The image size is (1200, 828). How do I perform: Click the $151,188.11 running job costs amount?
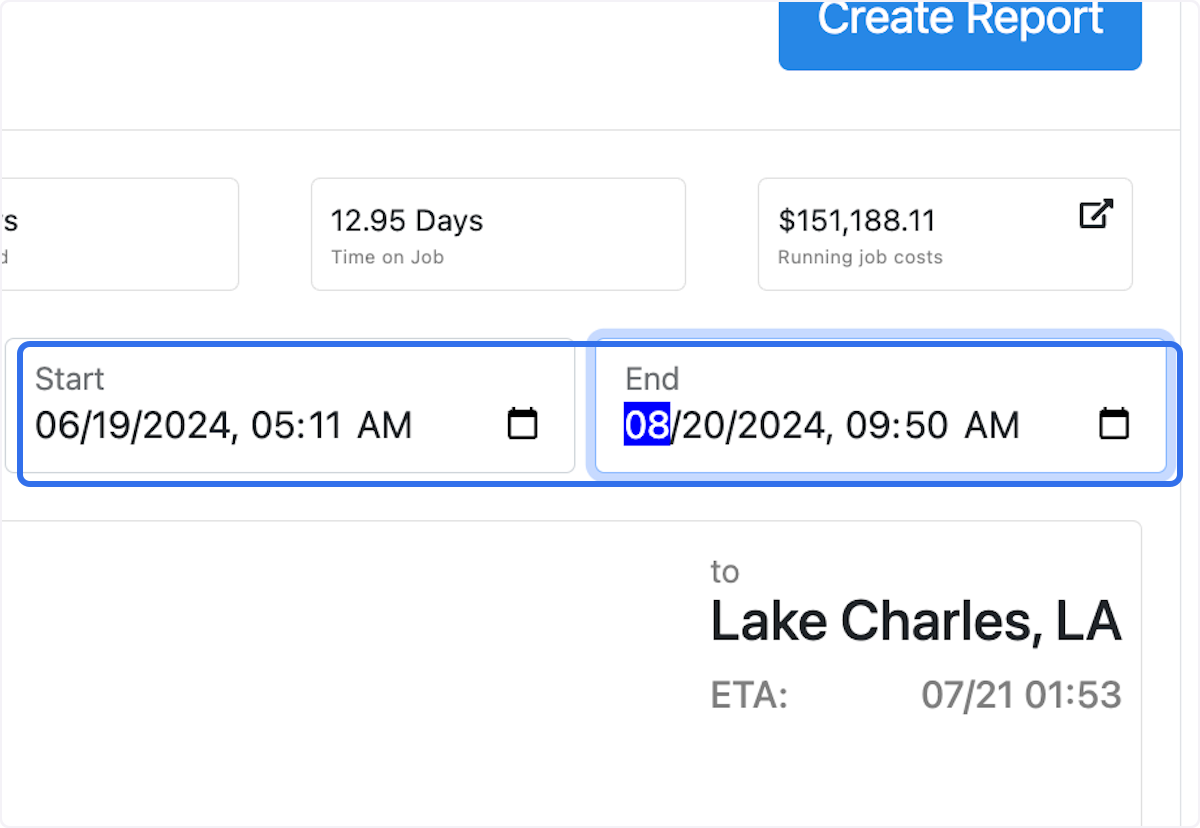click(x=856, y=220)
